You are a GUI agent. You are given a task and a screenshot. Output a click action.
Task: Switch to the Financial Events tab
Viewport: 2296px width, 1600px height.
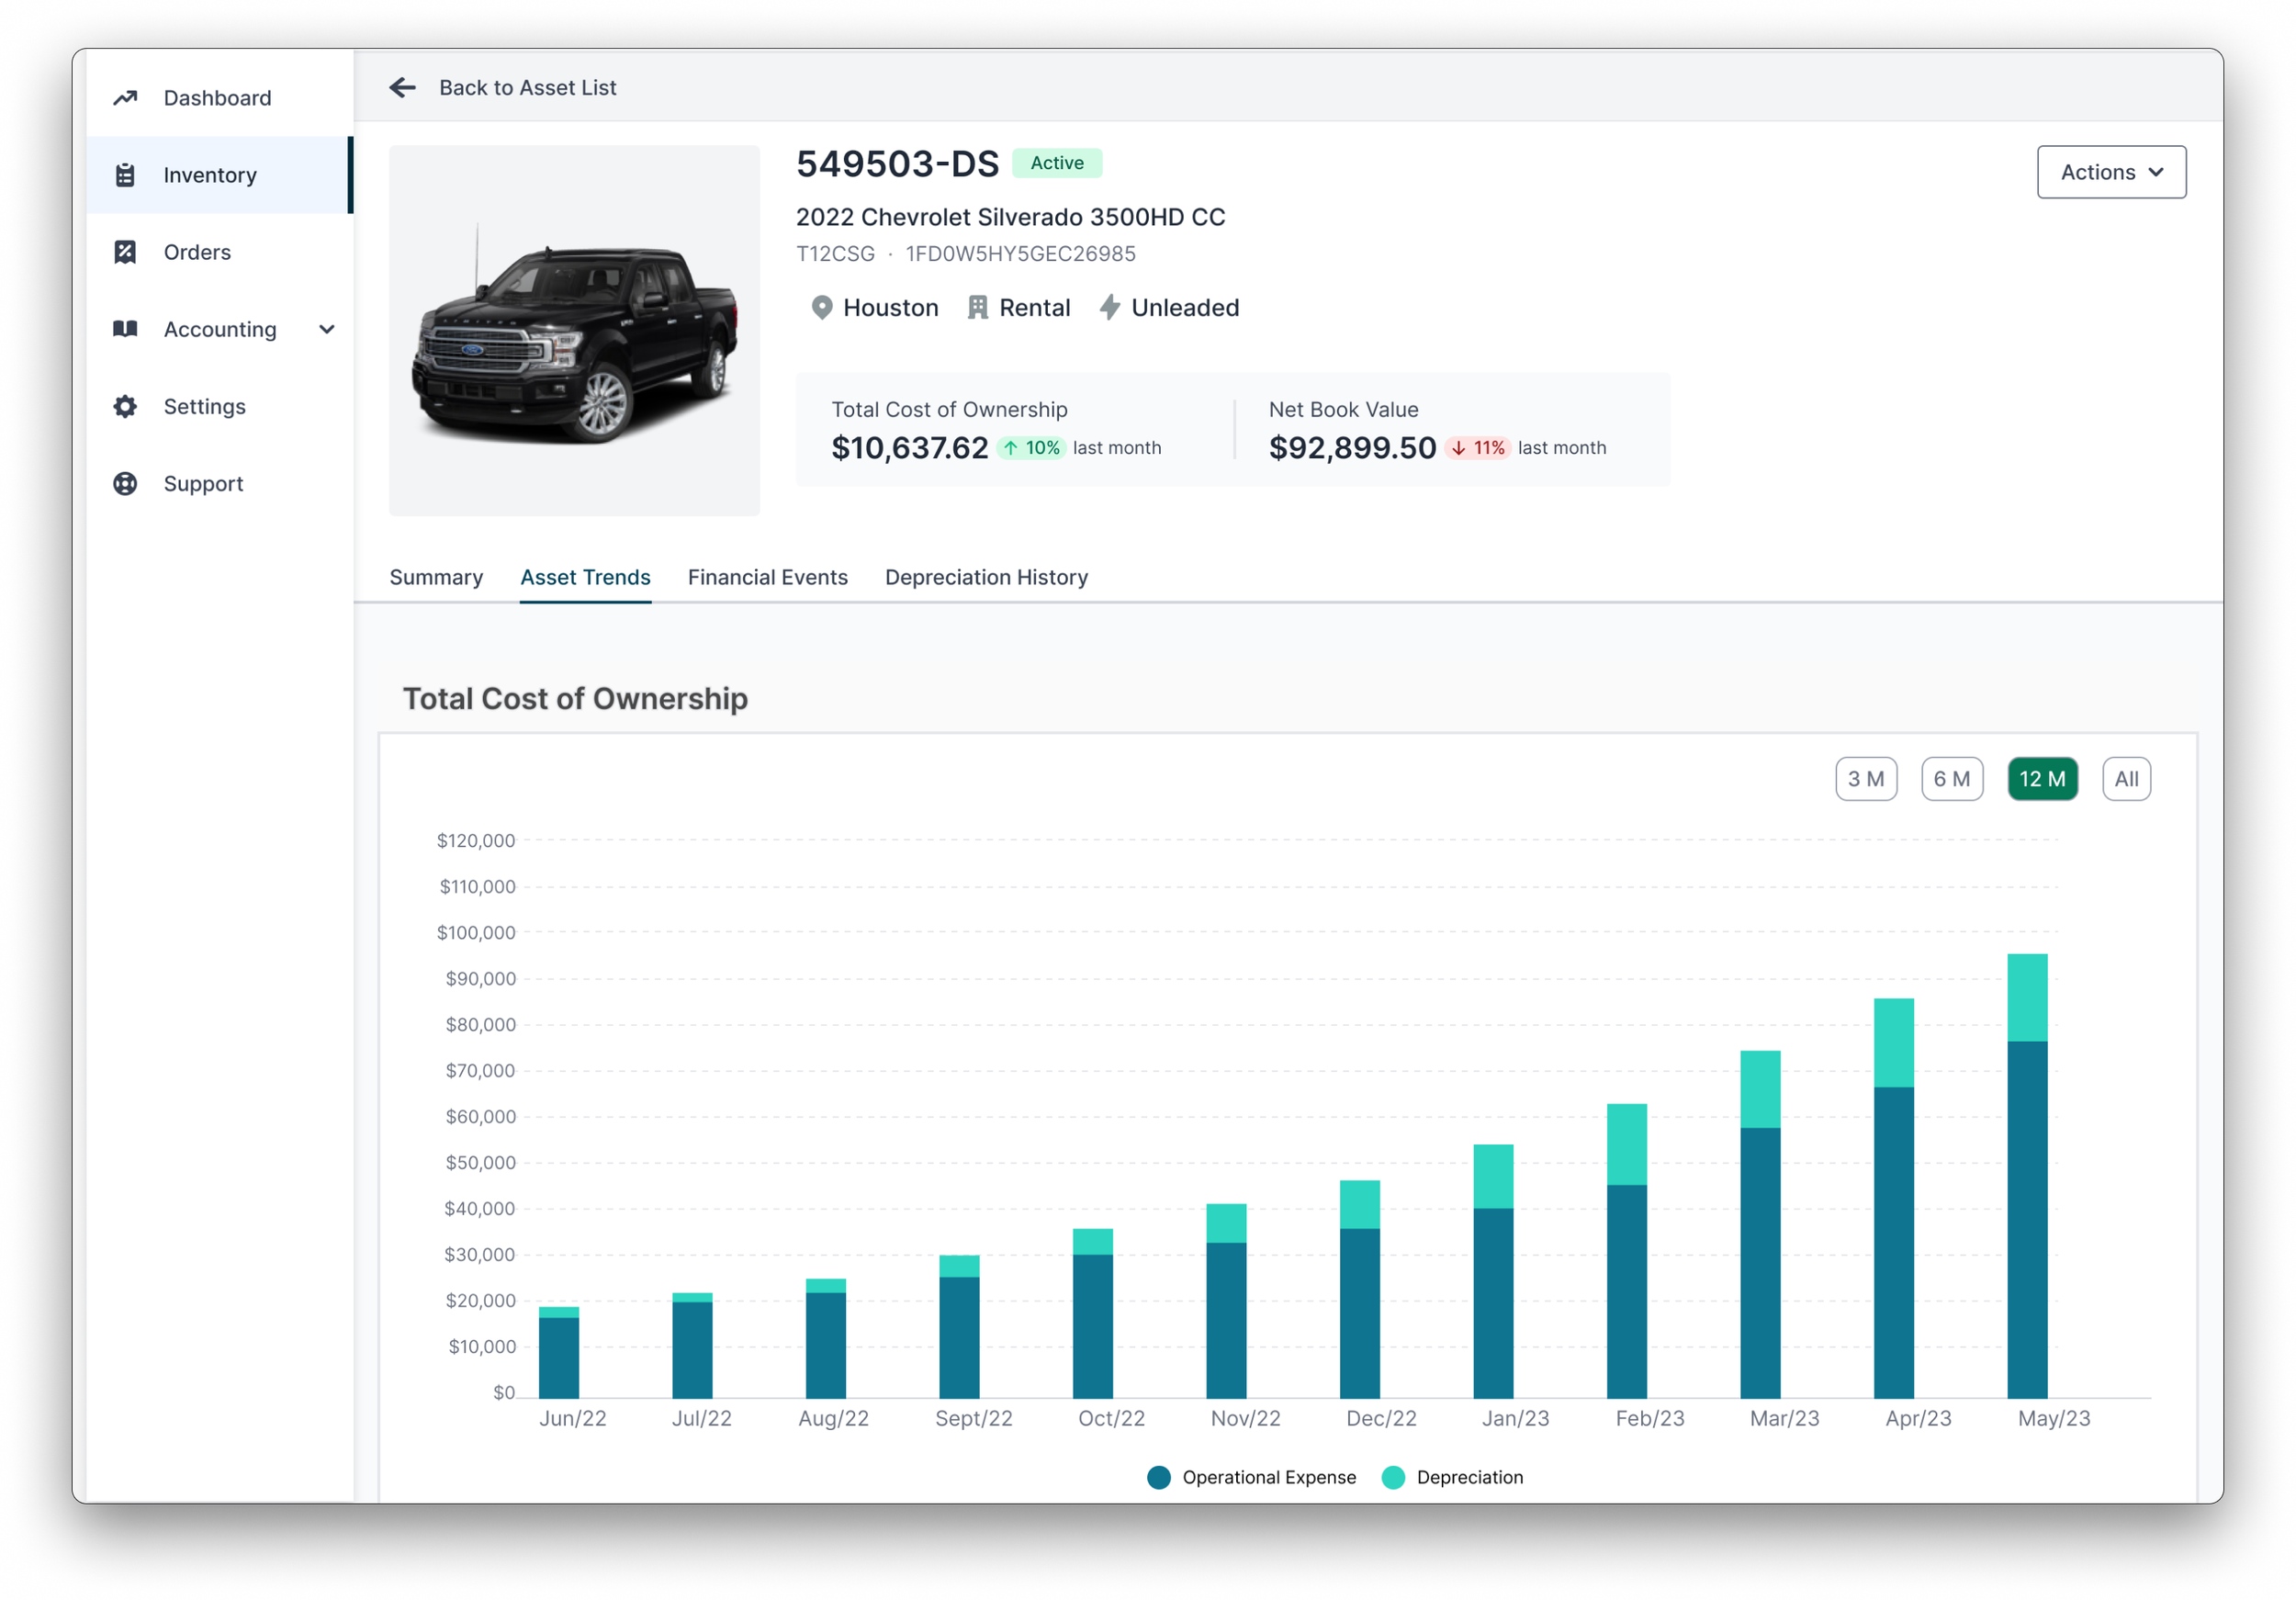767,577
